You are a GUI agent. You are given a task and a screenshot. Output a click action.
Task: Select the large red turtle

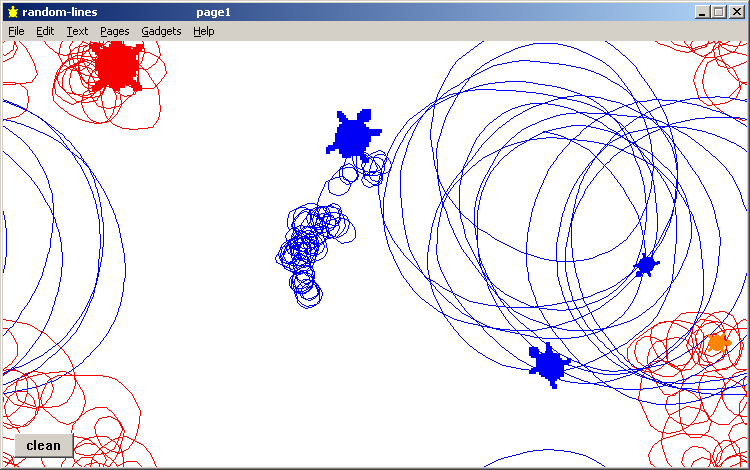pos(117,66)
